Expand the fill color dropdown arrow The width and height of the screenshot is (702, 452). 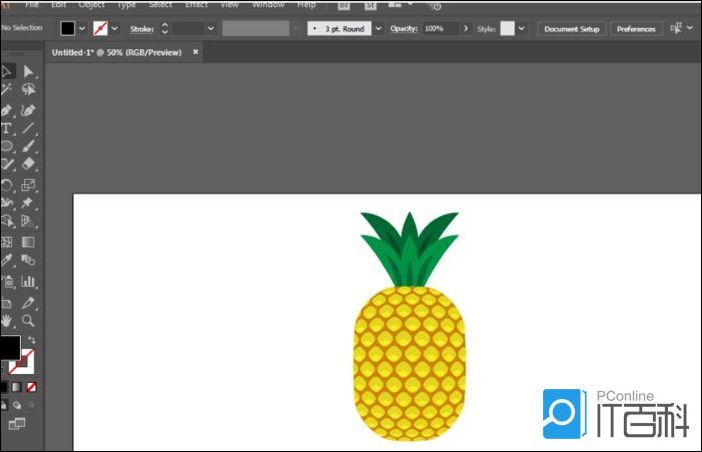[x=82, y=29]
